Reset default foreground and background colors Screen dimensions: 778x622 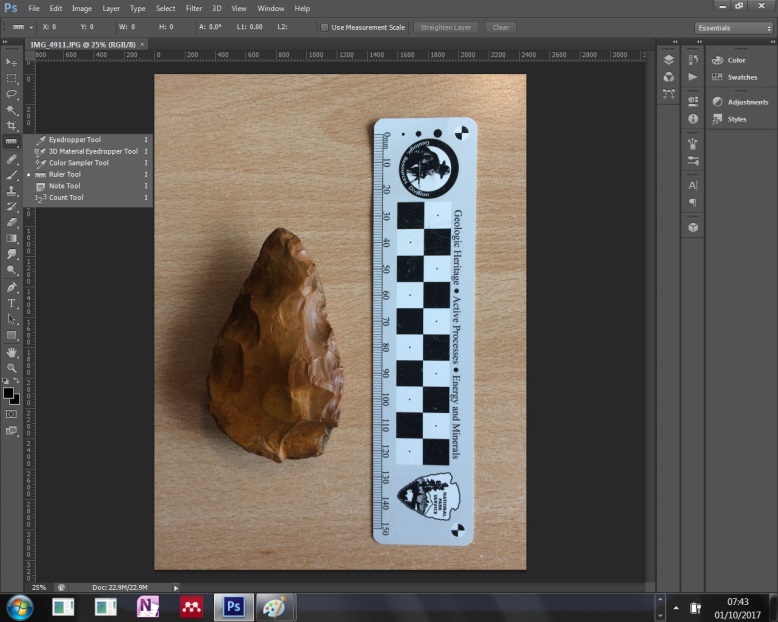(5, 381)
